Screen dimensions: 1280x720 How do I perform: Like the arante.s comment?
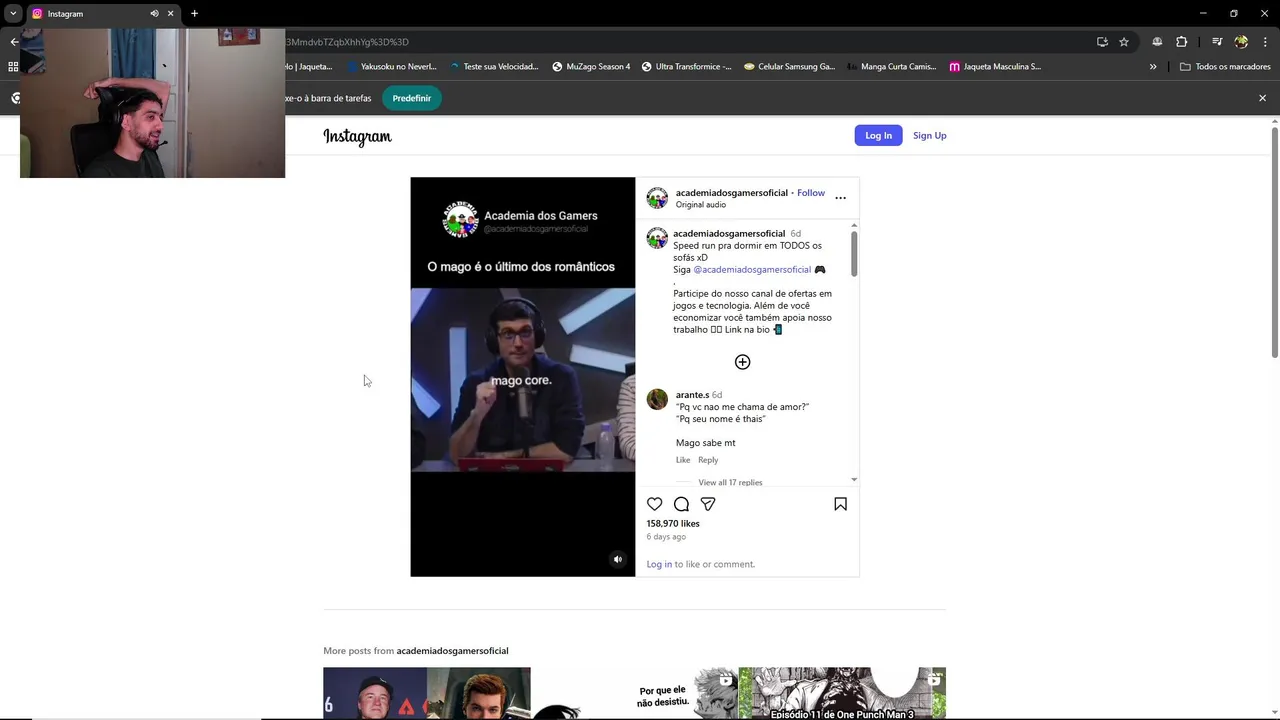(x=683, y=460)
